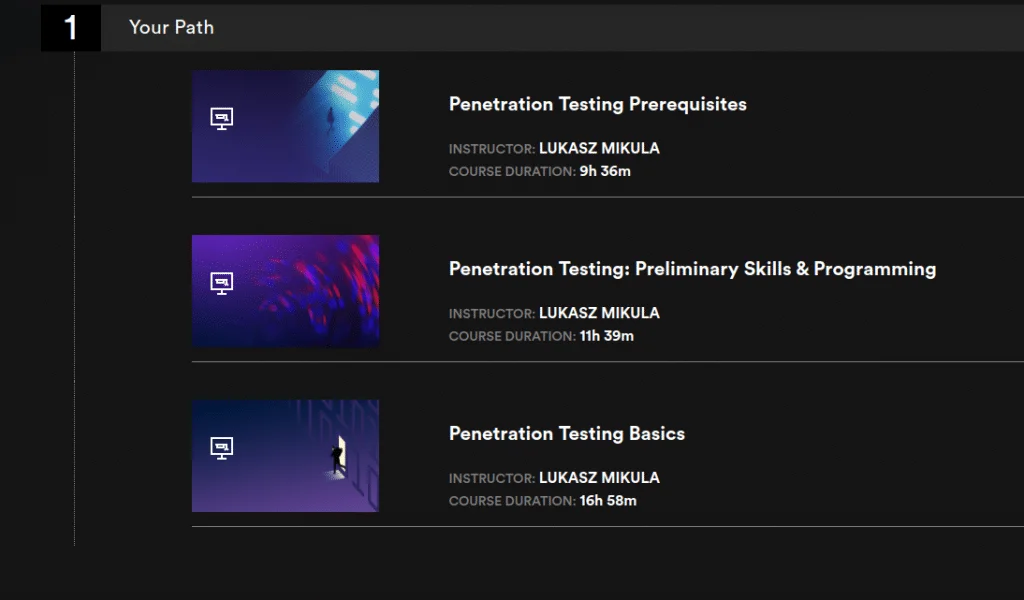
Task: Click the COURSE DURATION label of Preliminary Skills course
Action: pyautogui.click(x=512, y=336)
